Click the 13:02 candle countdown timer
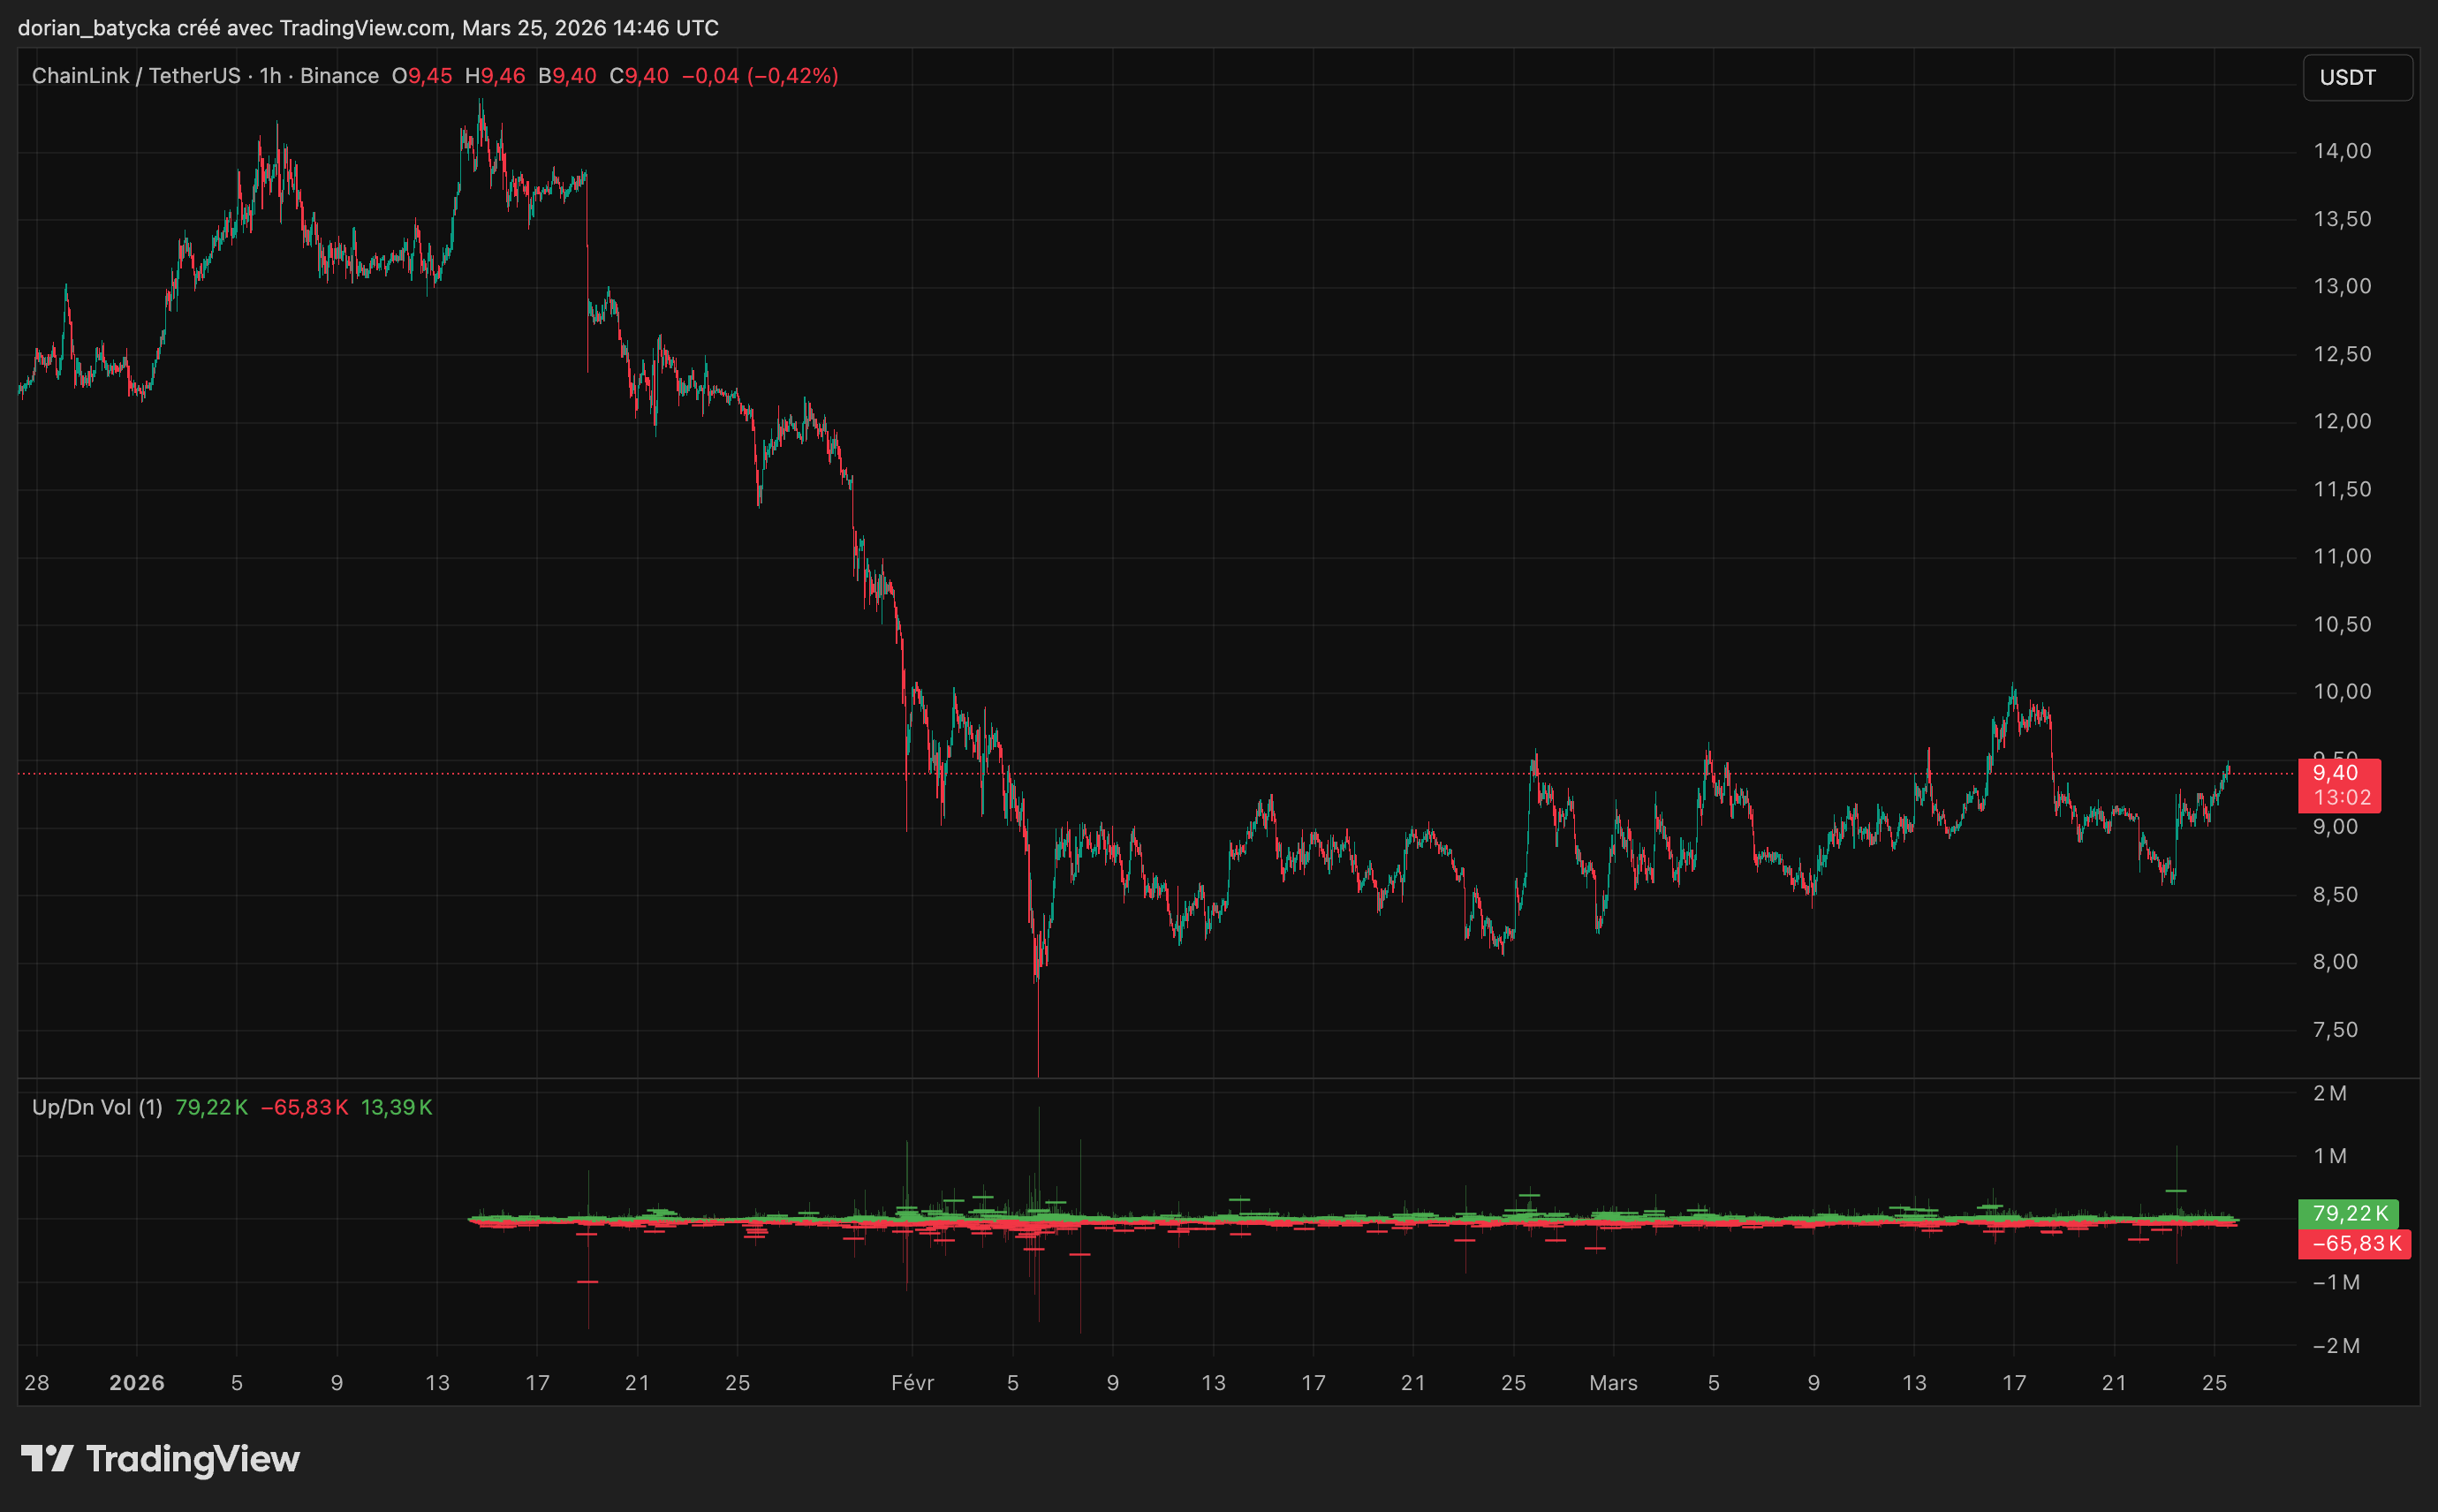The image size is (2438, 1512). point(2342,797)
